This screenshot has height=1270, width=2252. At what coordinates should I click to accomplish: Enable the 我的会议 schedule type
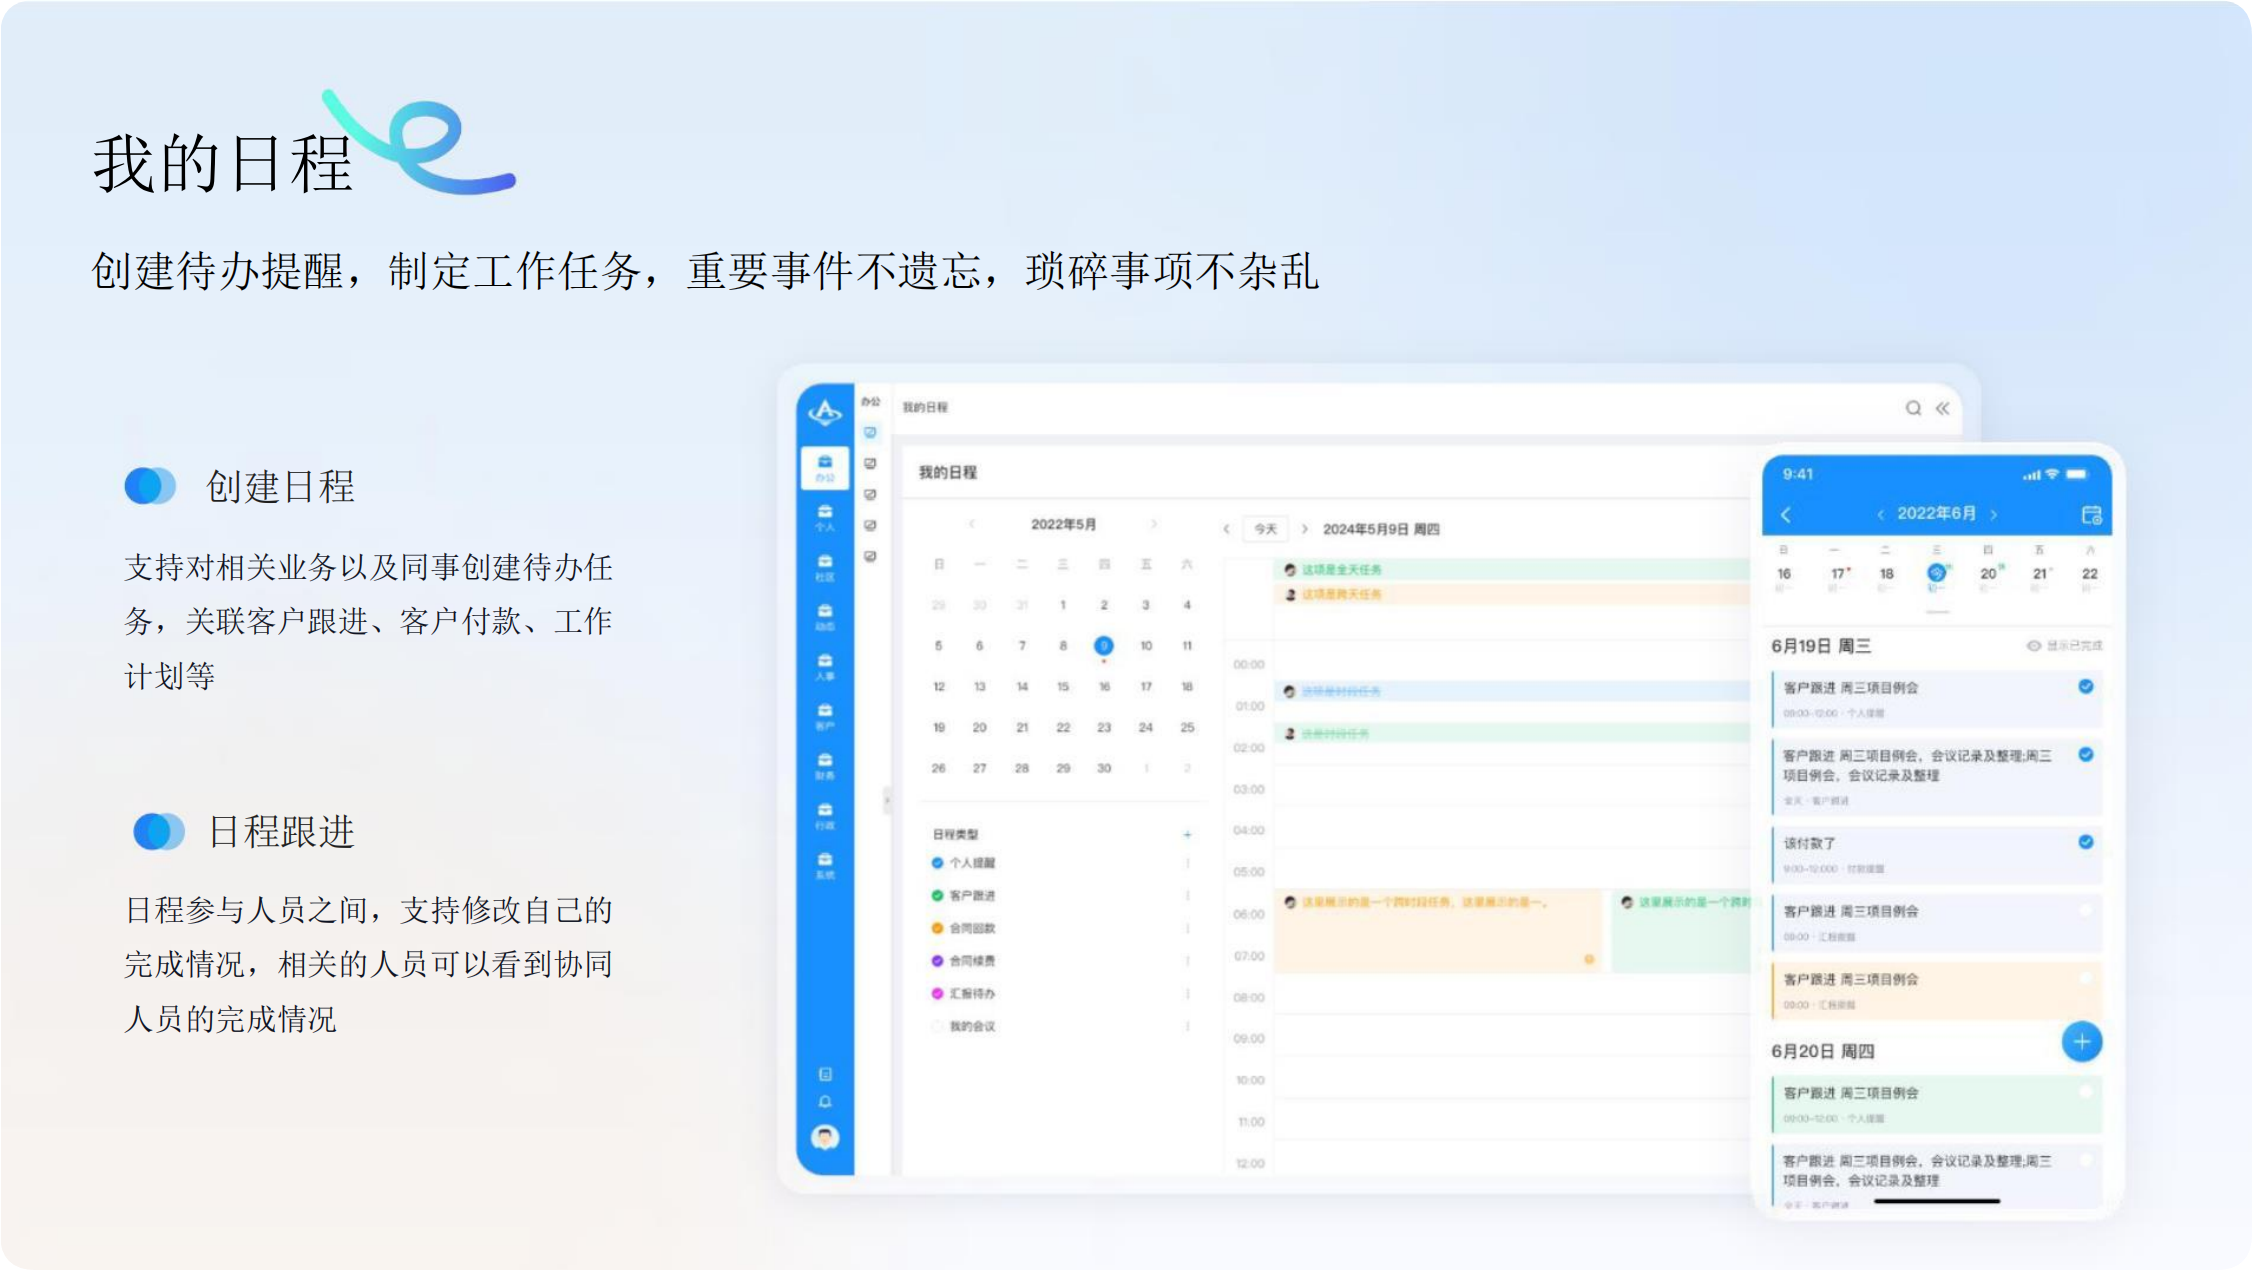pos(937,1026)
